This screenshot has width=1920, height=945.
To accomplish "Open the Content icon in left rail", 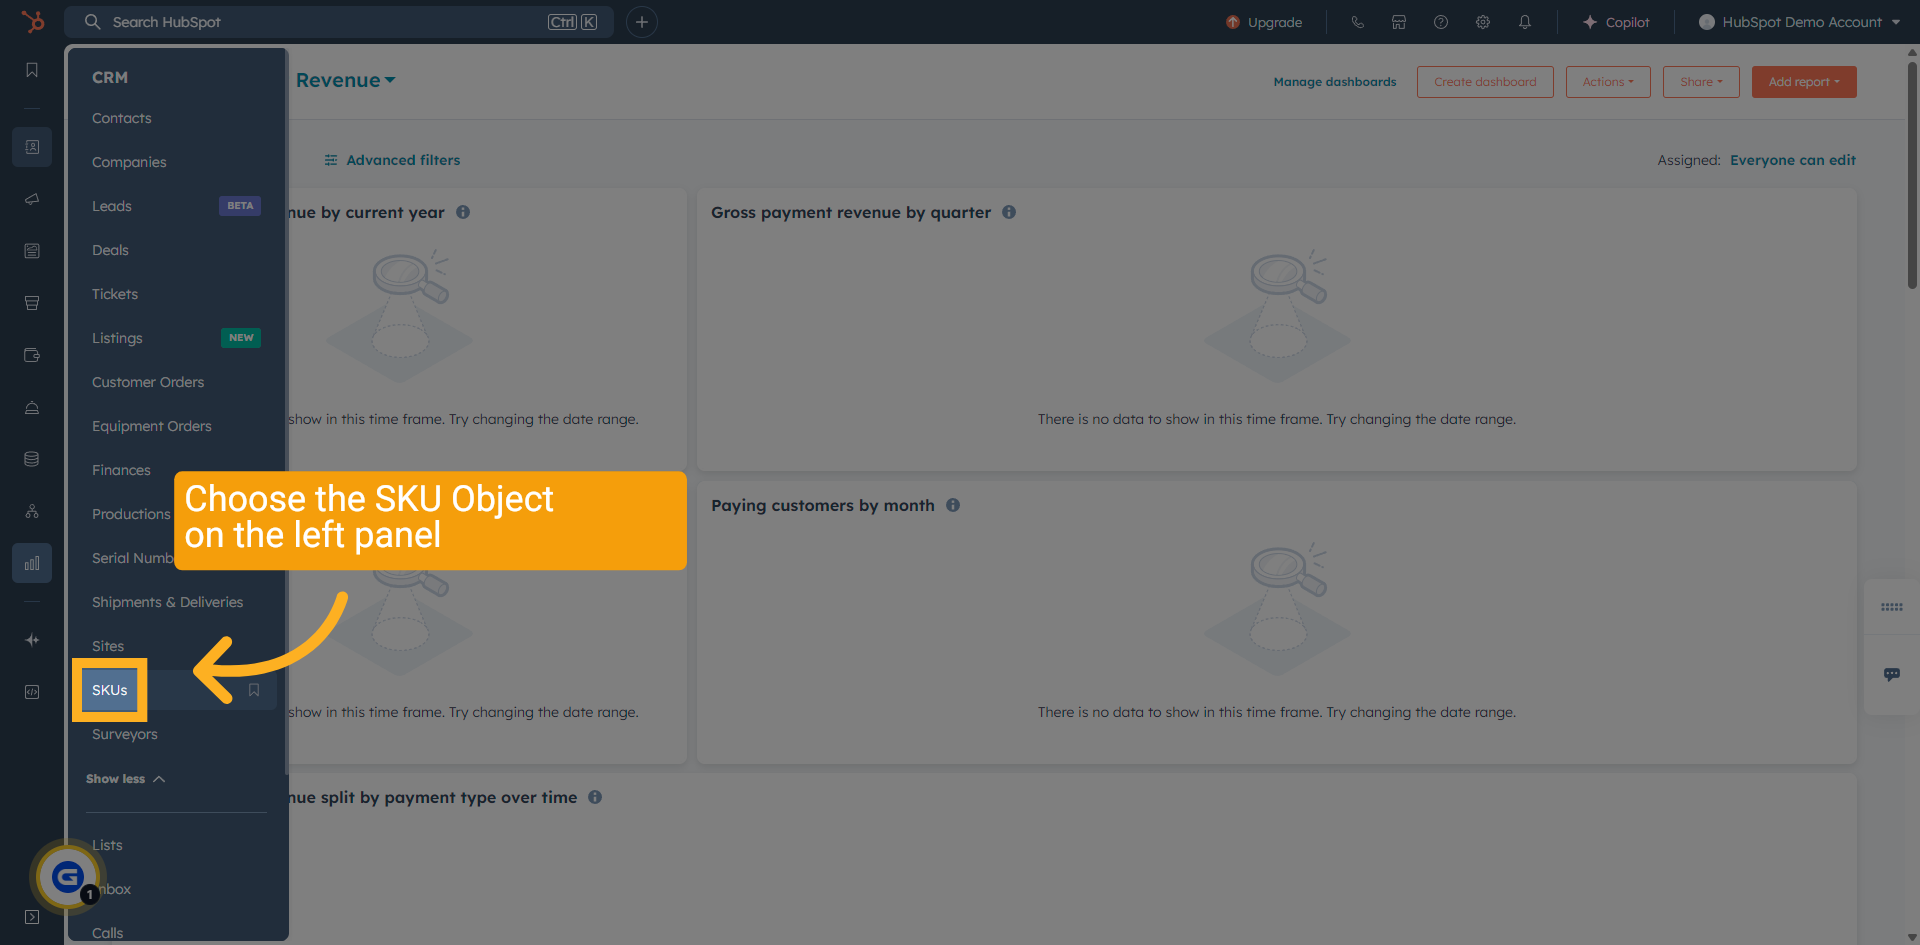I will [32, 251].
